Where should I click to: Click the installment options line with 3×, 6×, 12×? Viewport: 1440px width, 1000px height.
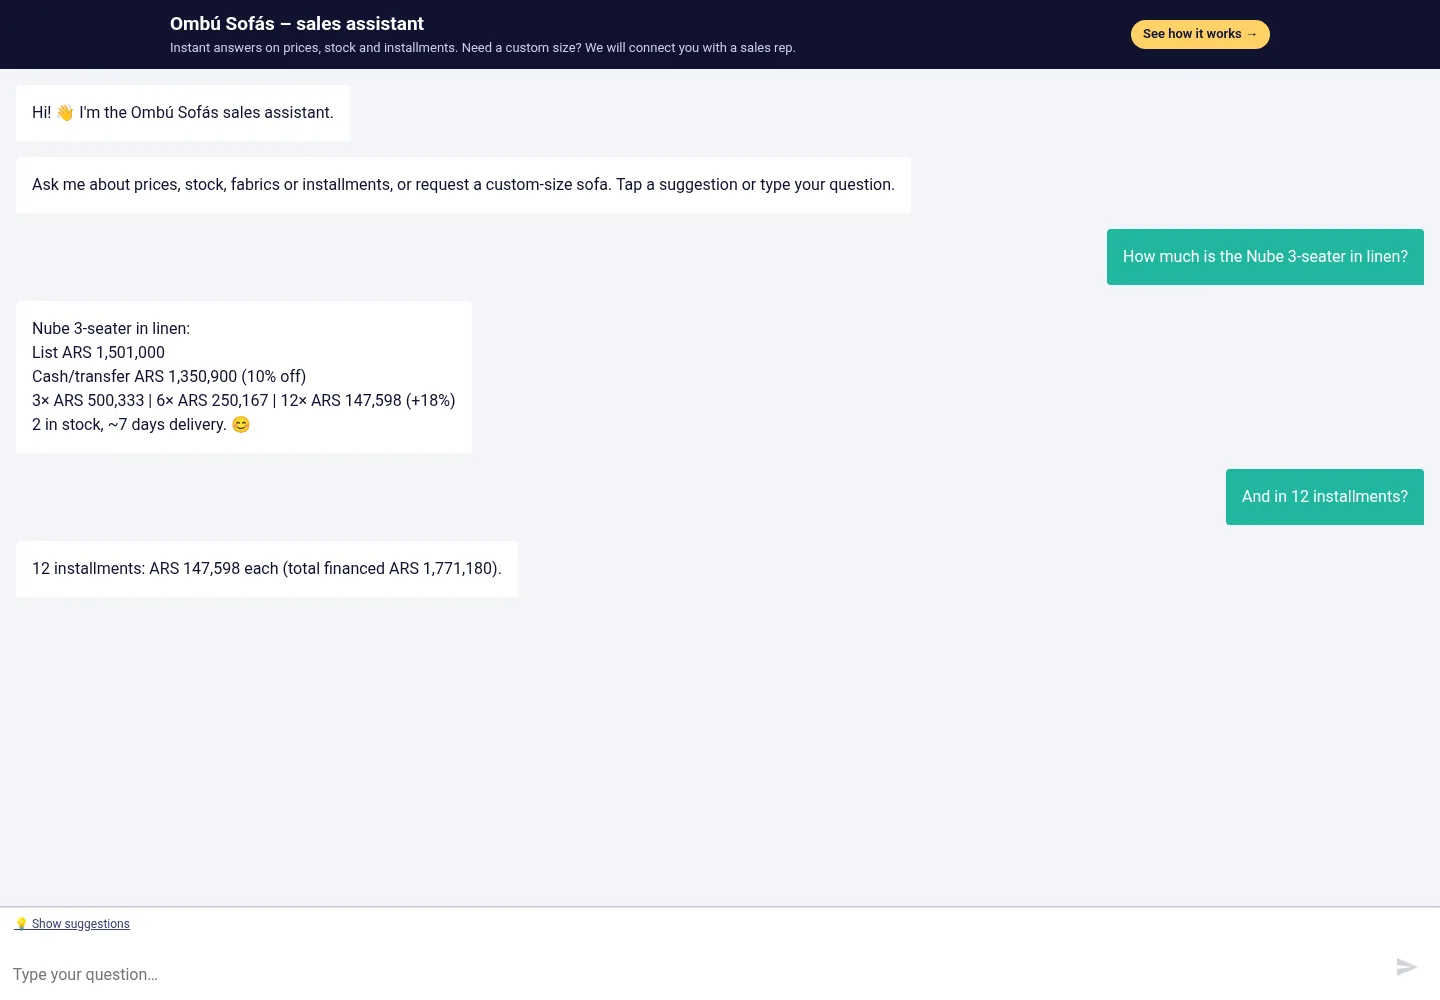[x=244, y=401]
